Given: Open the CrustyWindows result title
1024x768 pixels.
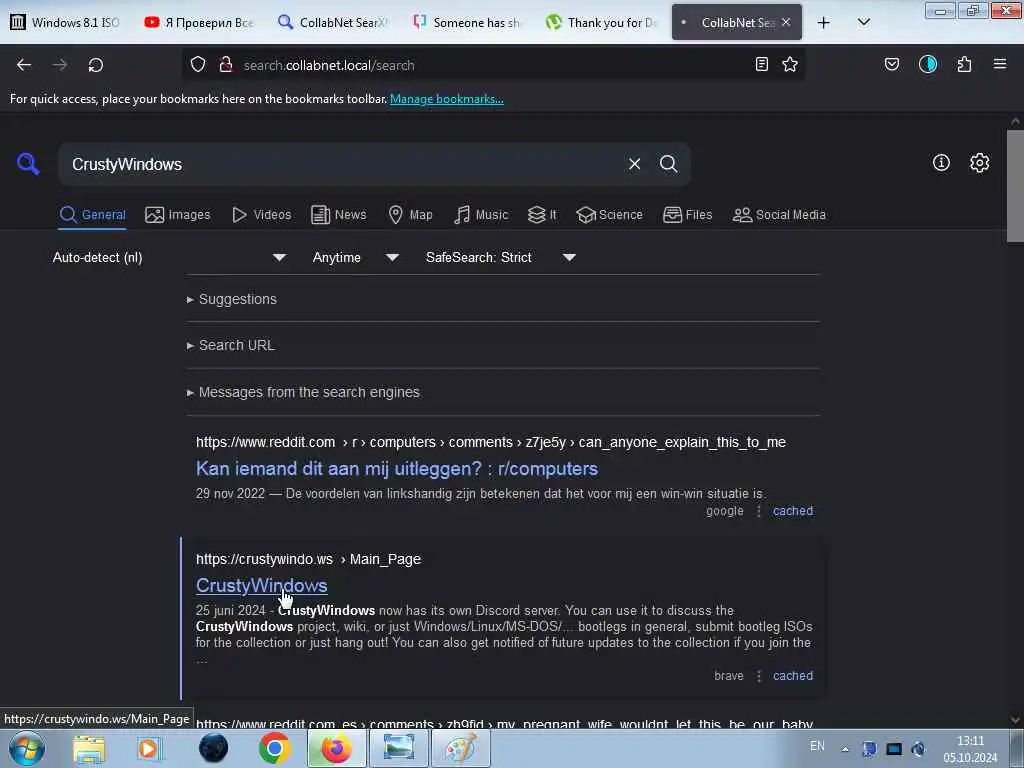Looking at the screenshot, I should [x=261, y=585].
